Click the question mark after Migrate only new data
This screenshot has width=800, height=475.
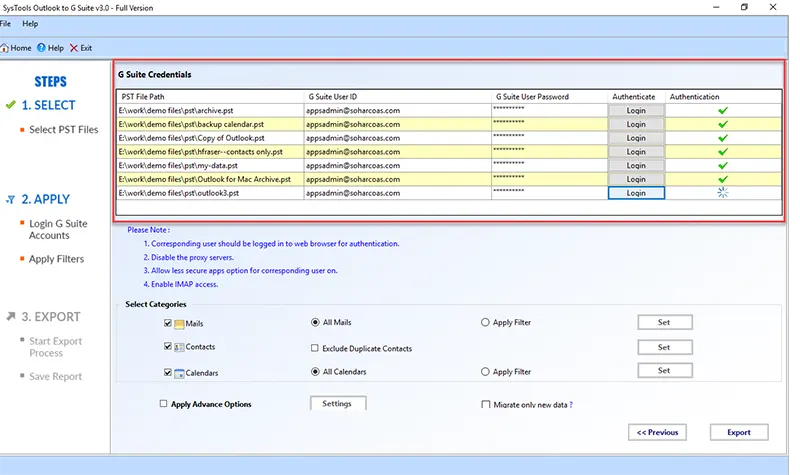pyautogui.click(x=571, y=405)
